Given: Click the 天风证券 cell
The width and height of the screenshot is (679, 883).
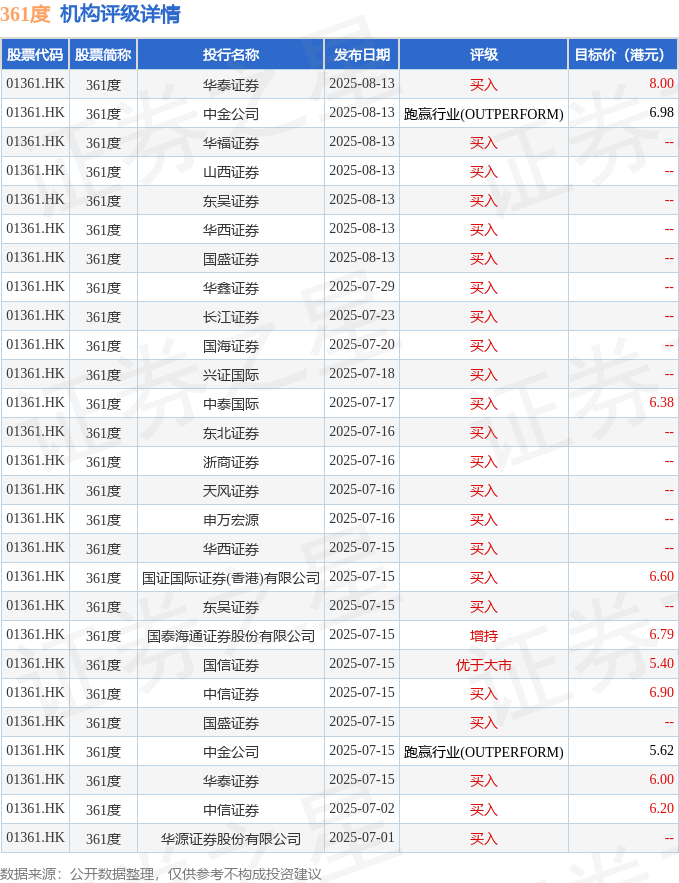Looking at the screenshot, I should point(231,491).
